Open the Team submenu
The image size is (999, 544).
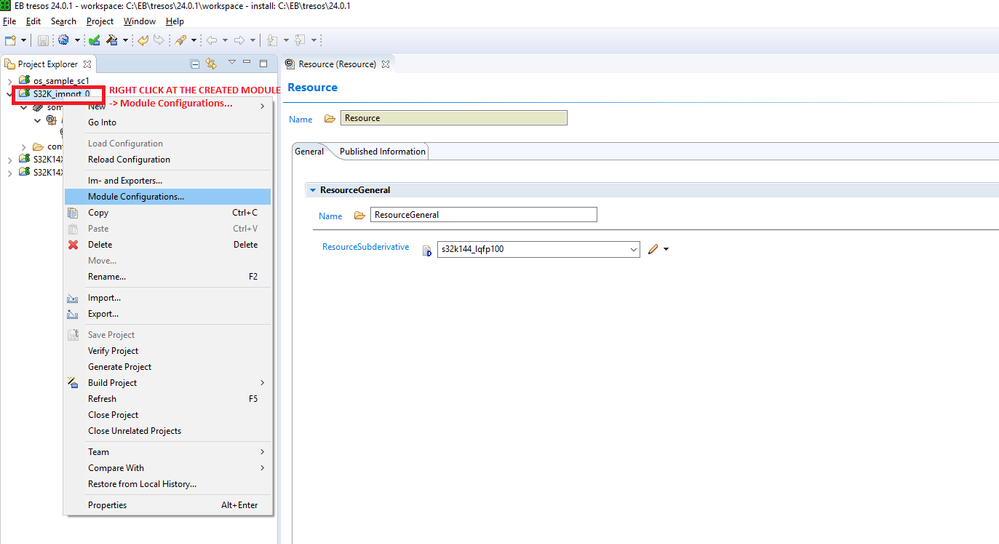(168, 452)
